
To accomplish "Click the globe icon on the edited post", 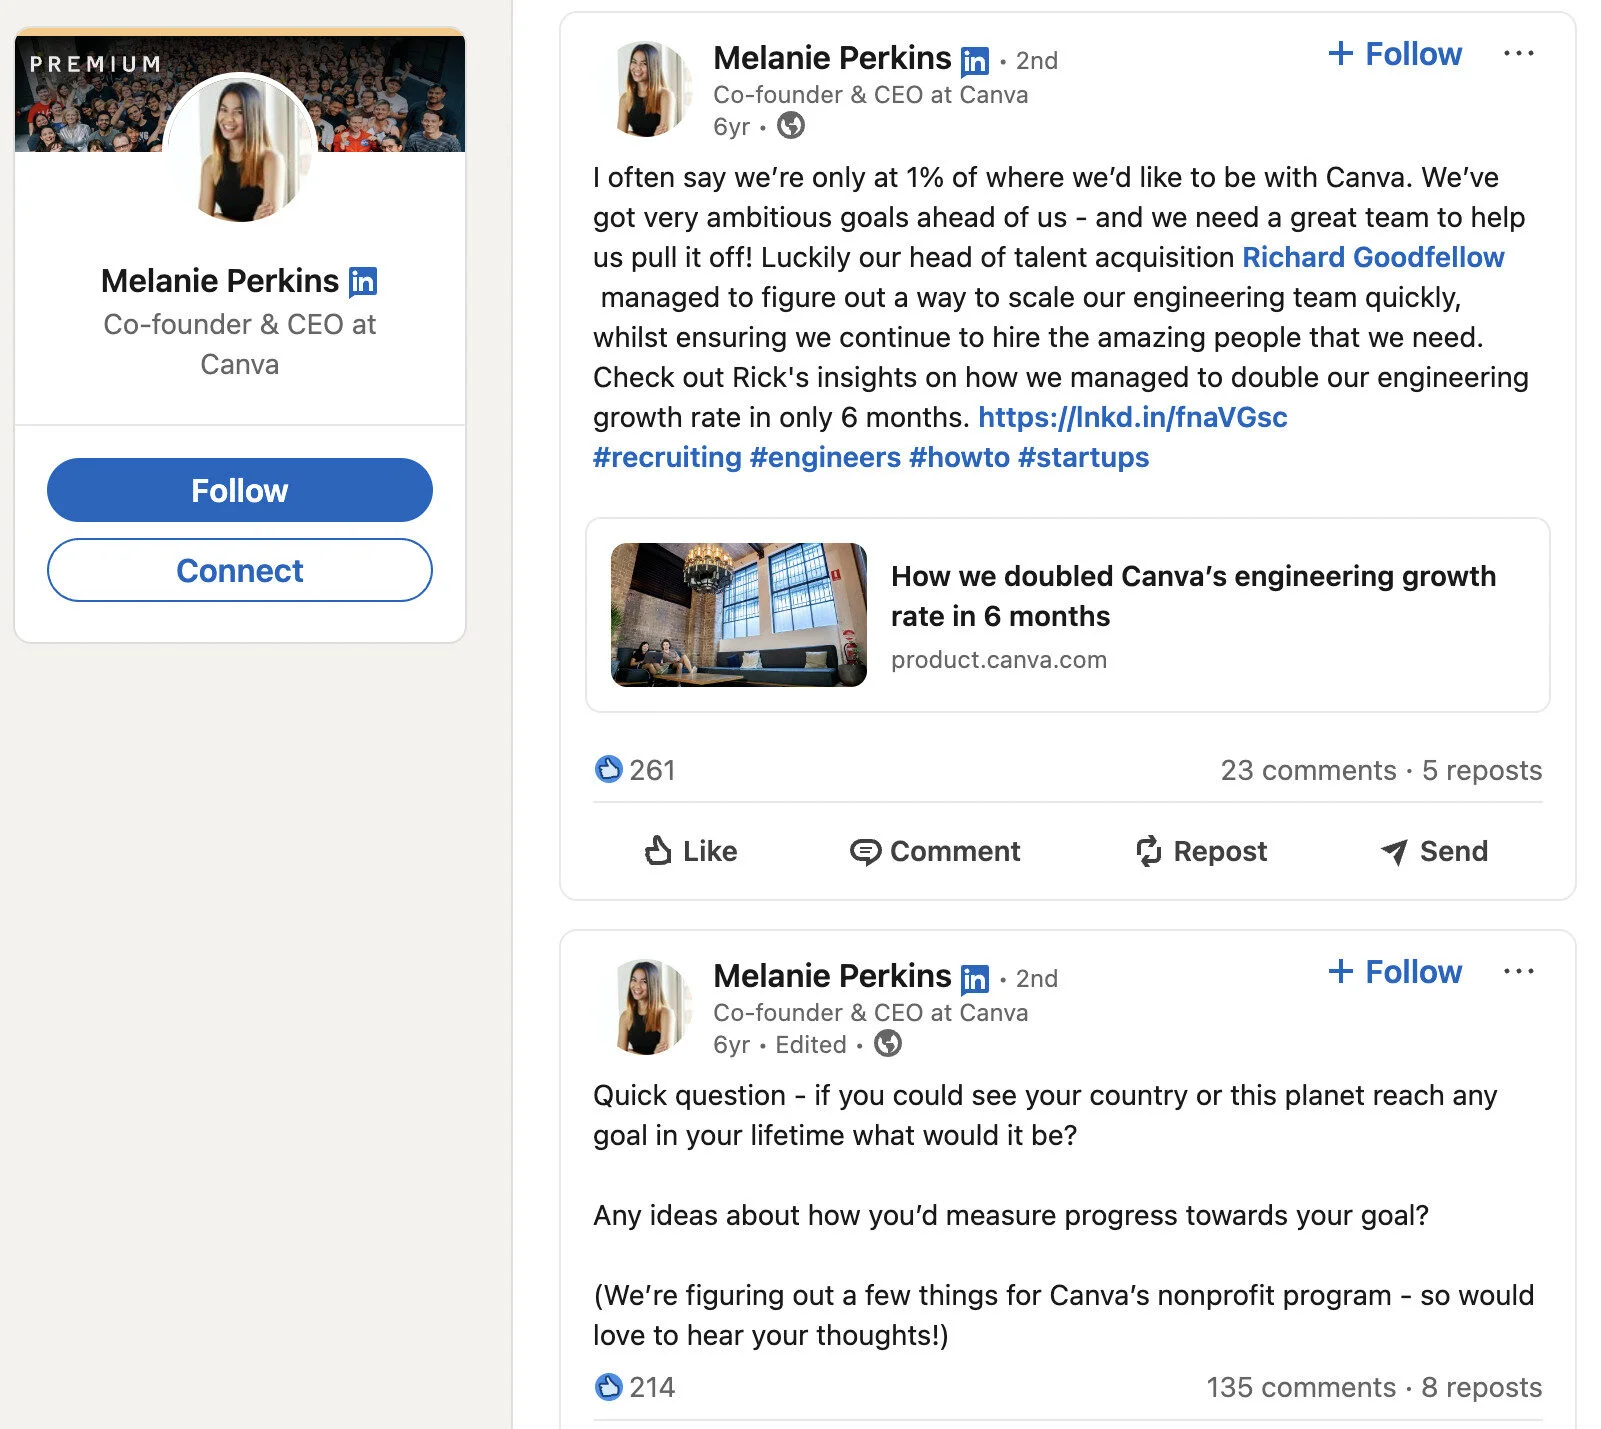I will pyautogui.click(x=888, y=1044).
